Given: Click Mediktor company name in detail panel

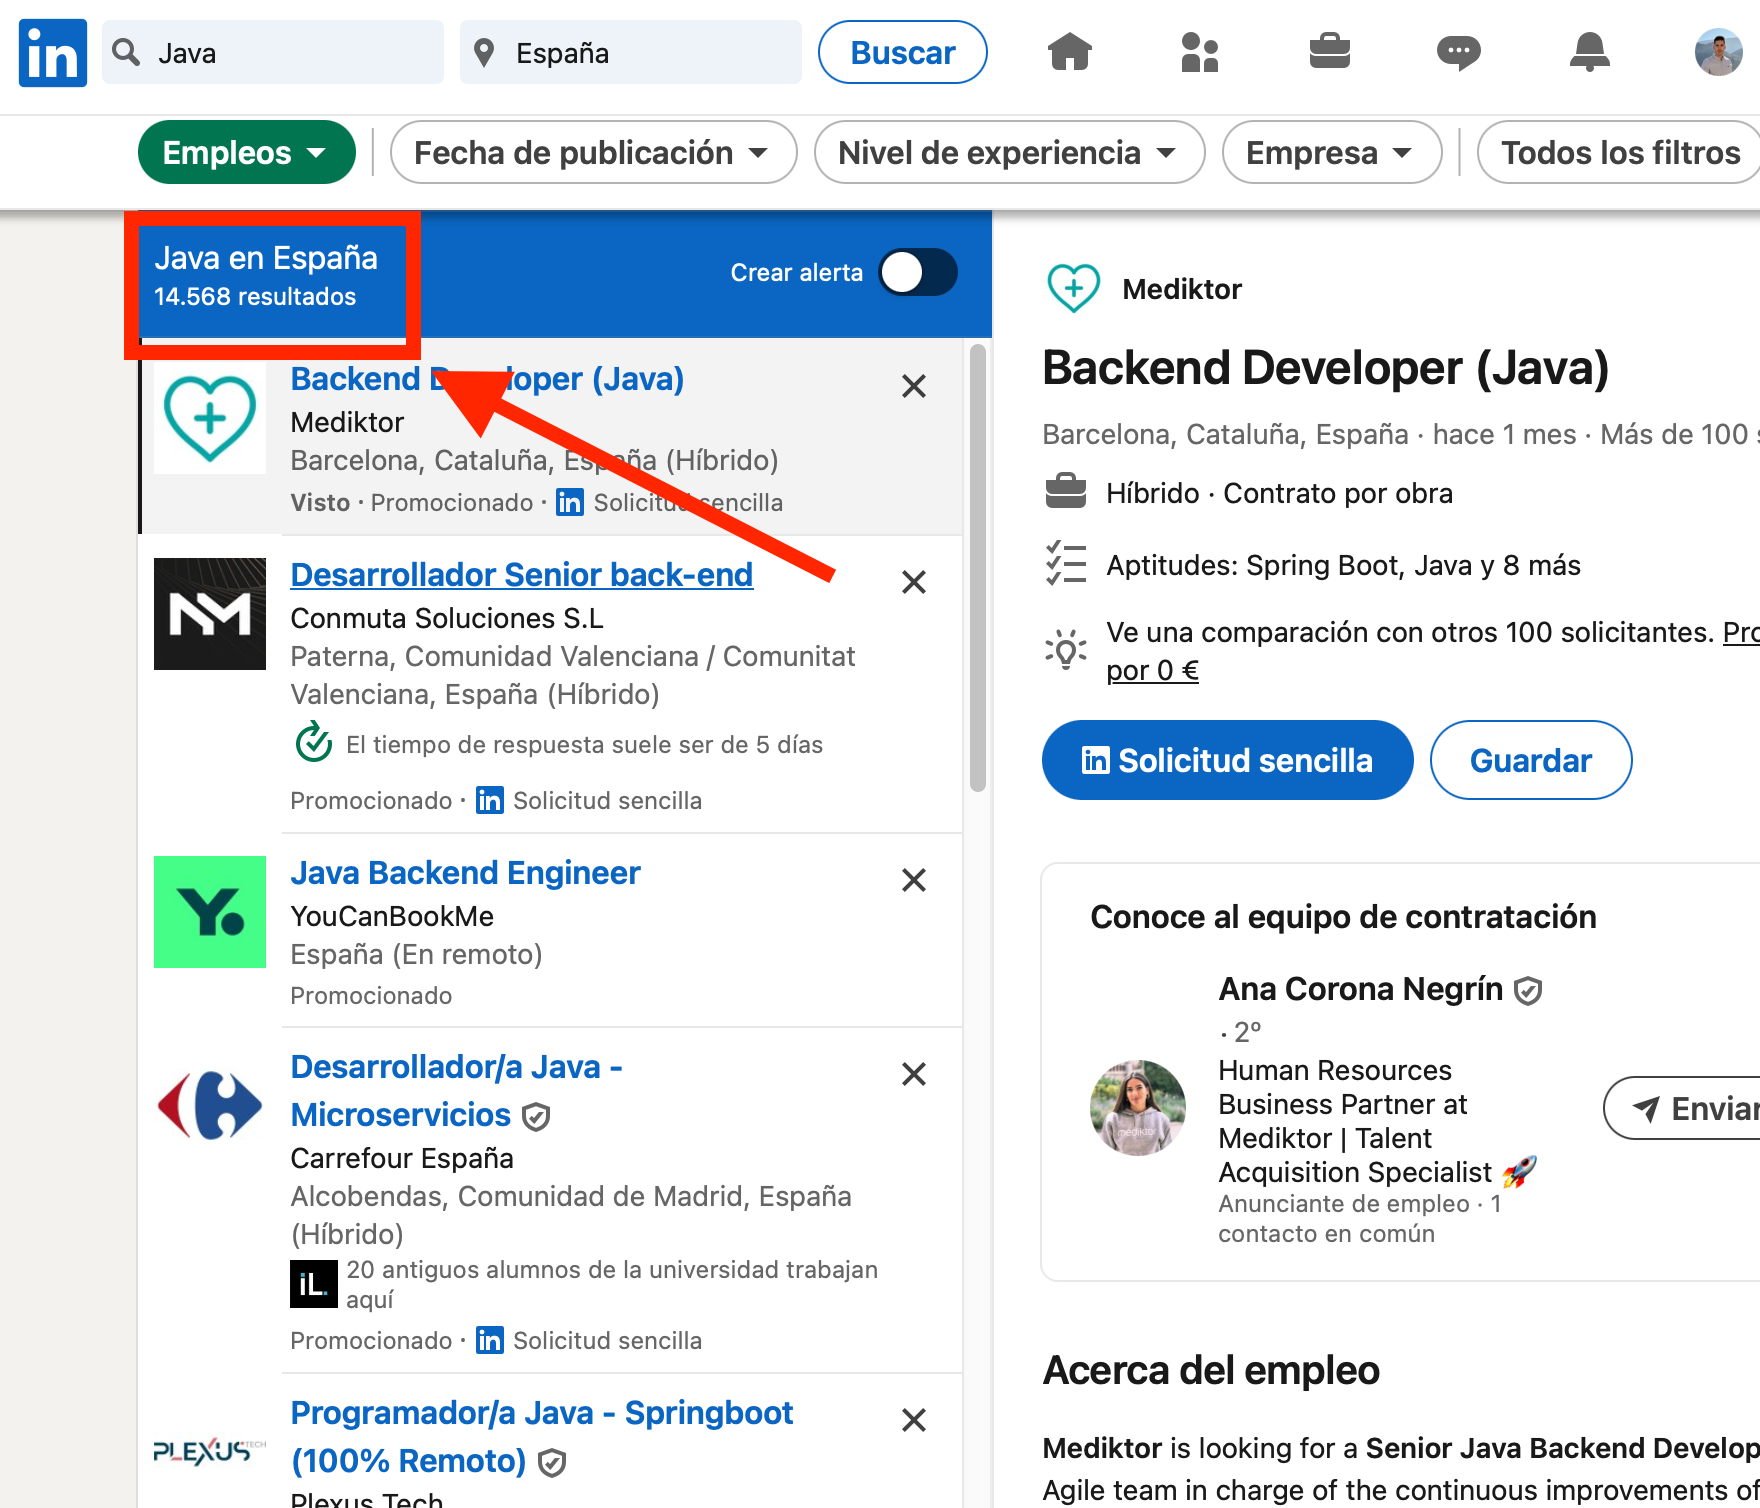Looking at the screenshot, I should (x=1182, y=289).
